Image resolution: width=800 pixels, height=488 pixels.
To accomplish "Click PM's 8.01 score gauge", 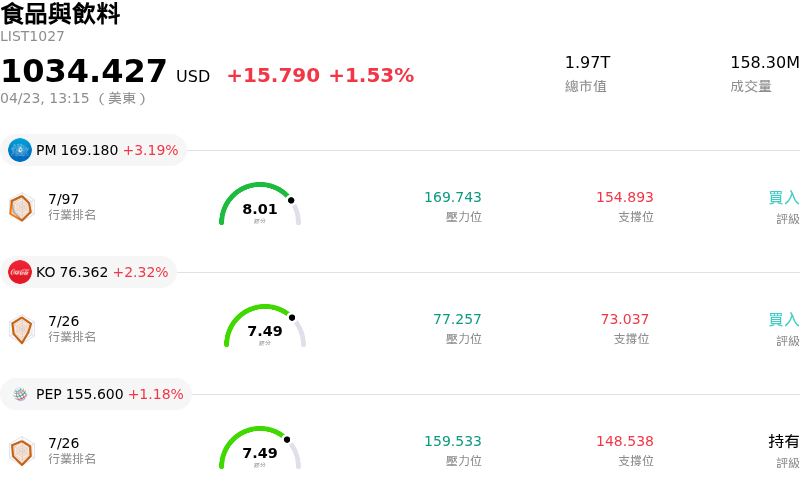I will coord(260,205).
